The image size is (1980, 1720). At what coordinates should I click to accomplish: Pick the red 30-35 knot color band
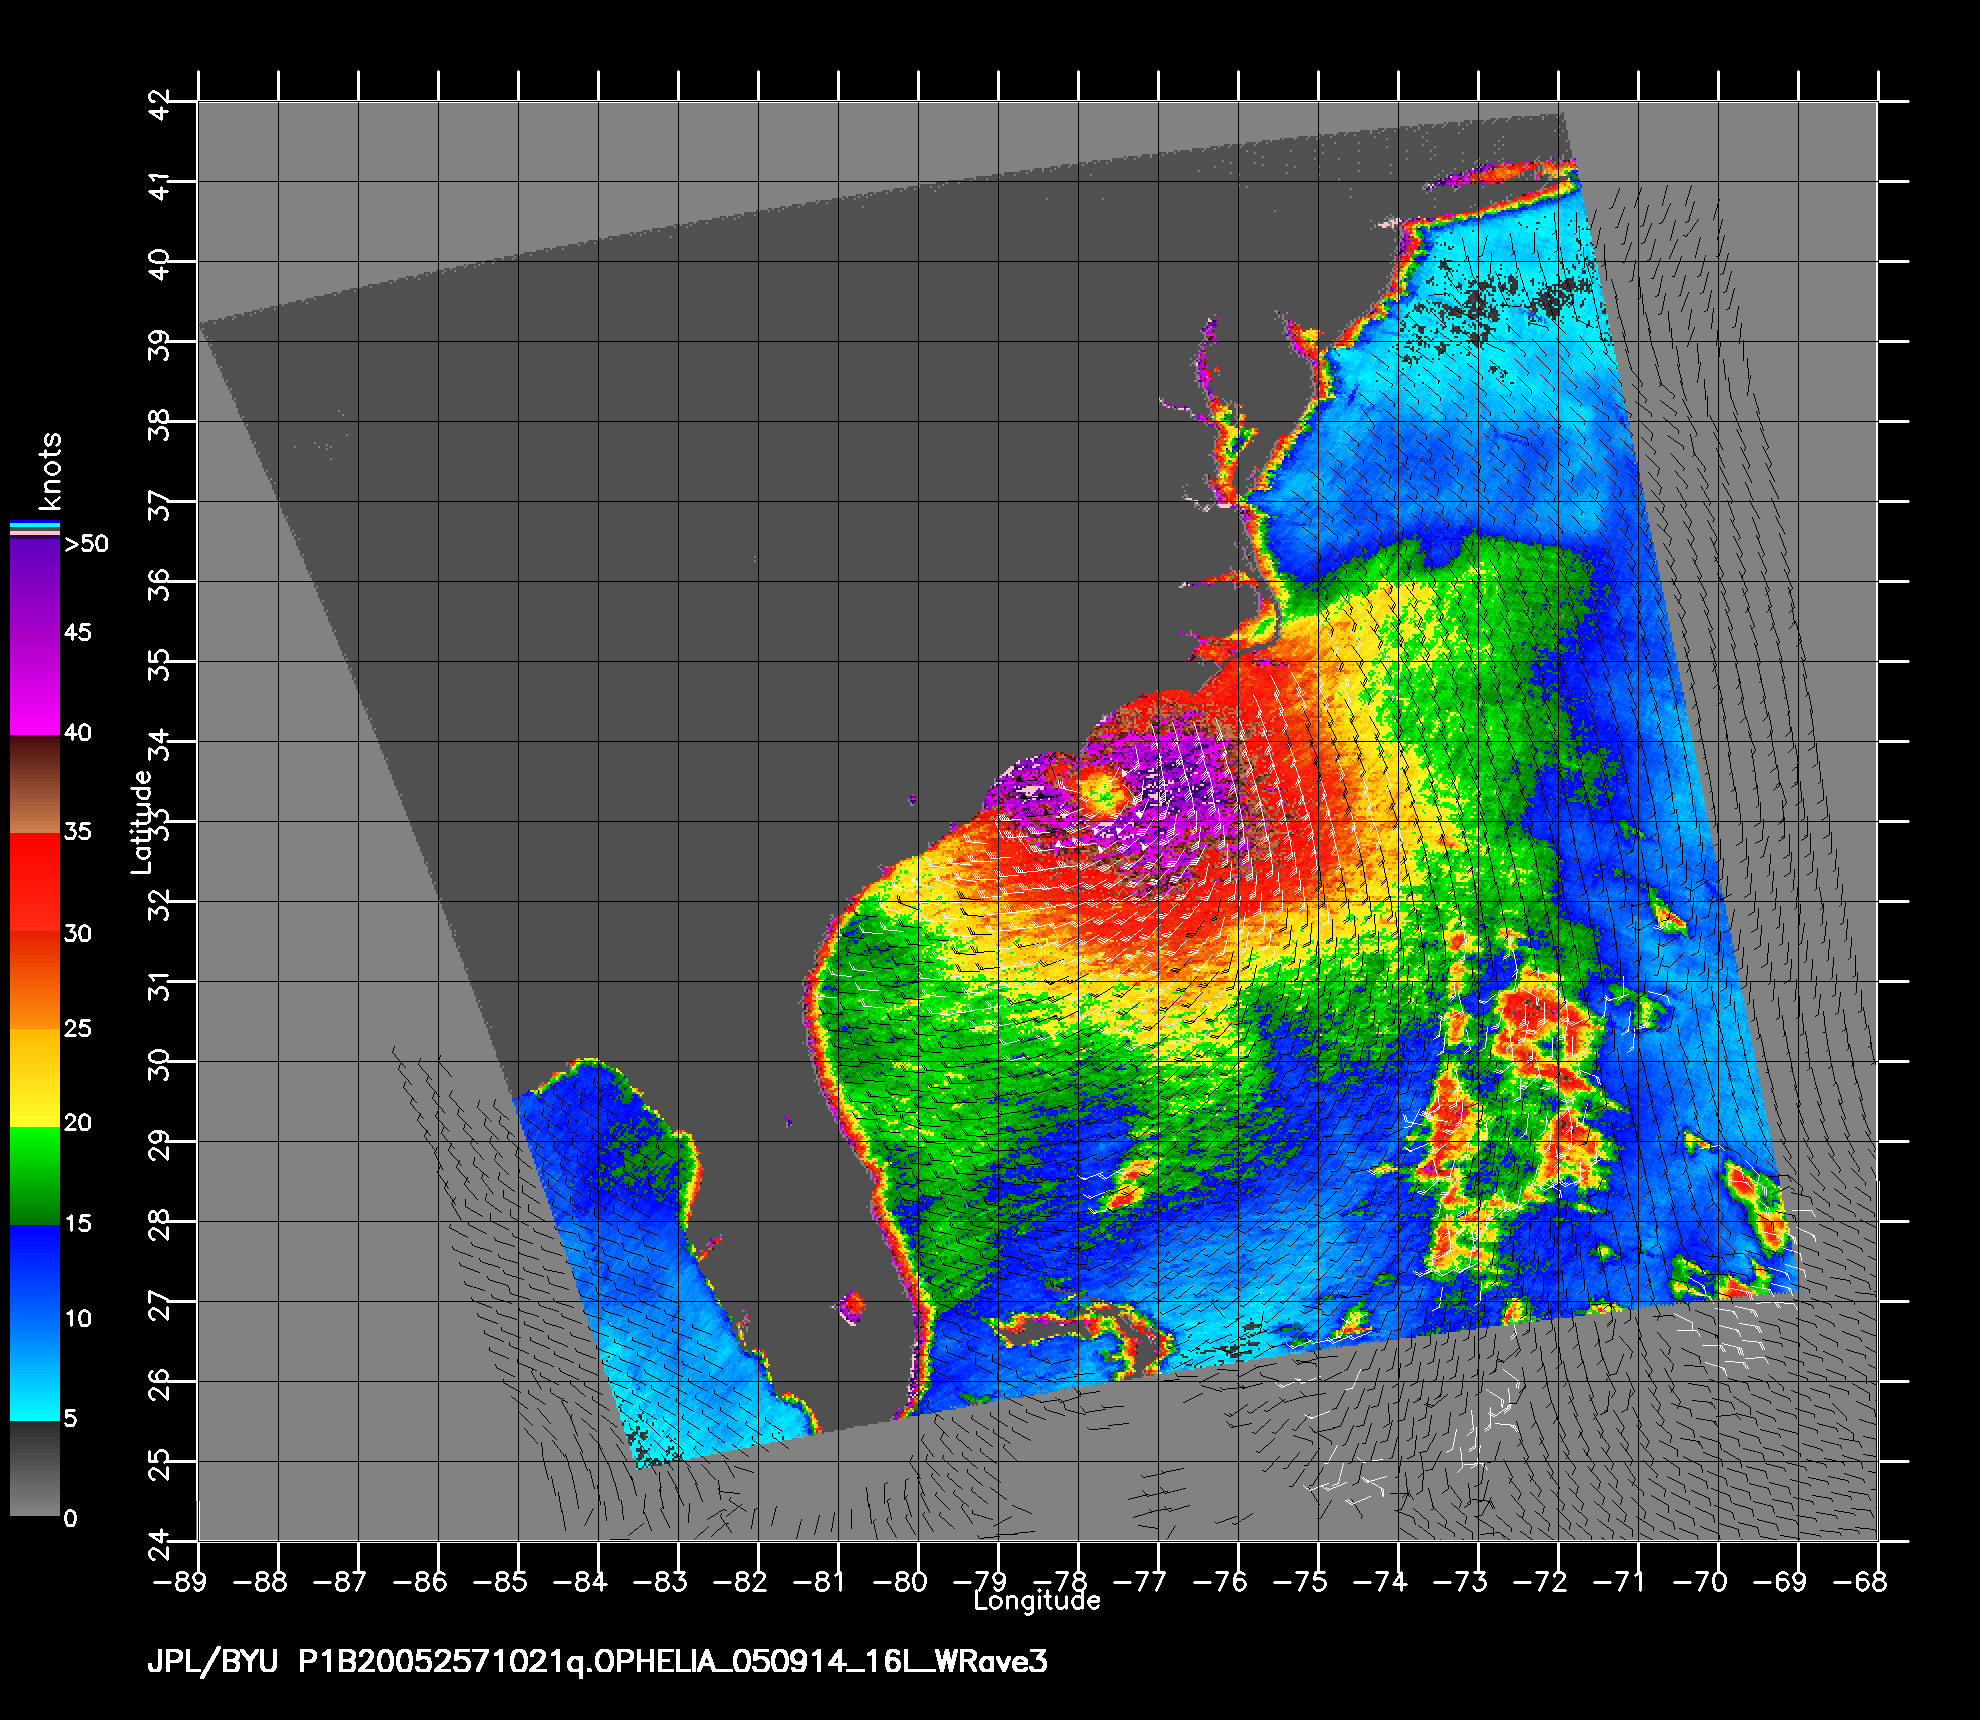35,883
